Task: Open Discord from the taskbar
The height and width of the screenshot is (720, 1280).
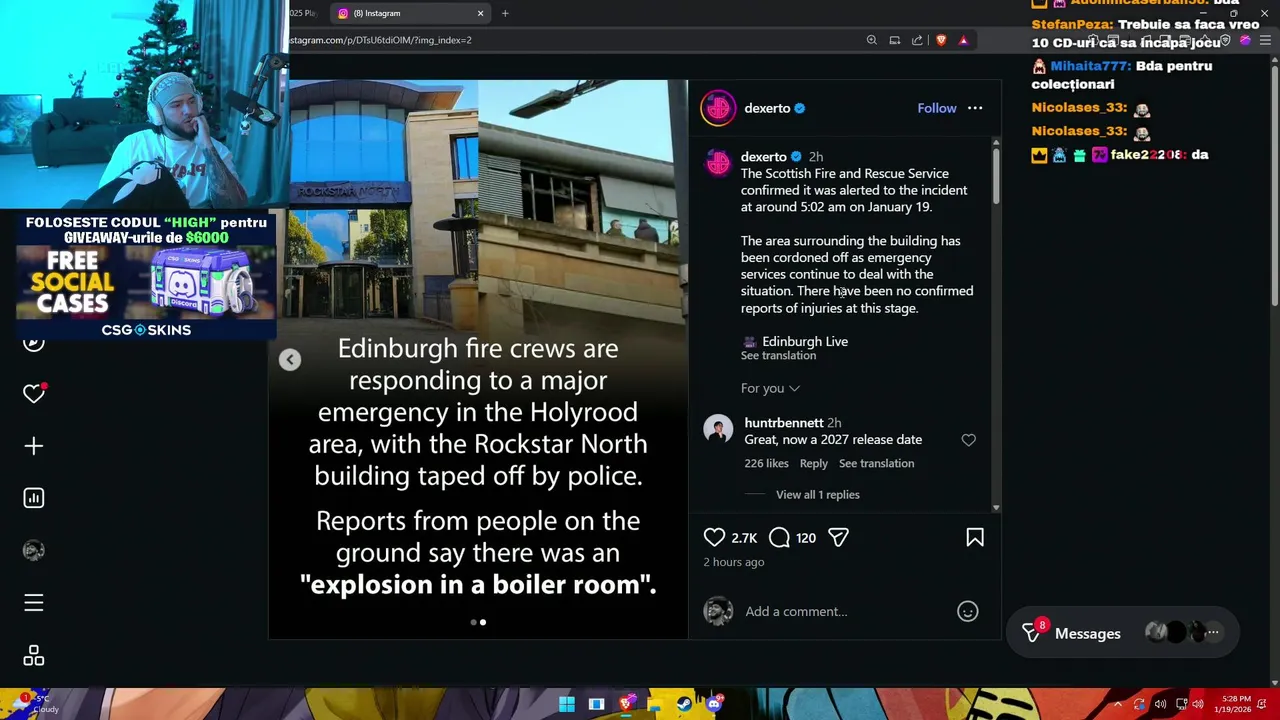Action: (x=713, y=704)
